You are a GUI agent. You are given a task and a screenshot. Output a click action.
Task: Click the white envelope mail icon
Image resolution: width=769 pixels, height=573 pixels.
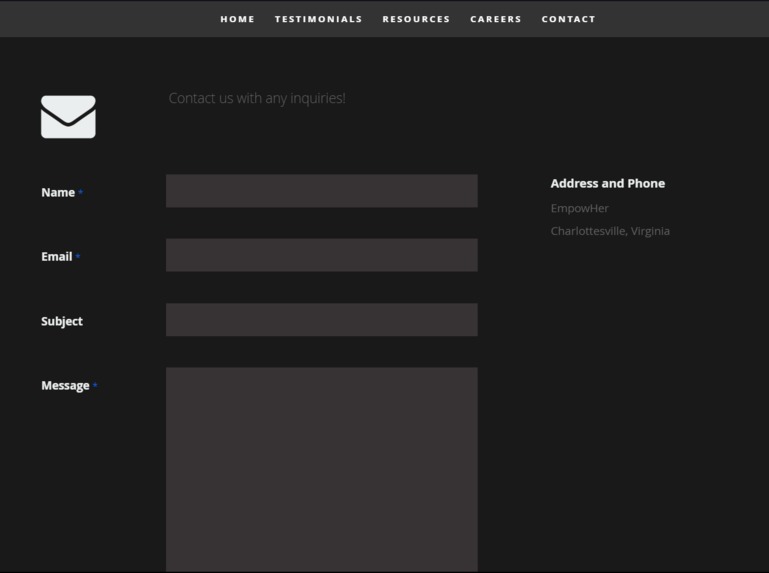[x=68, y=117]
